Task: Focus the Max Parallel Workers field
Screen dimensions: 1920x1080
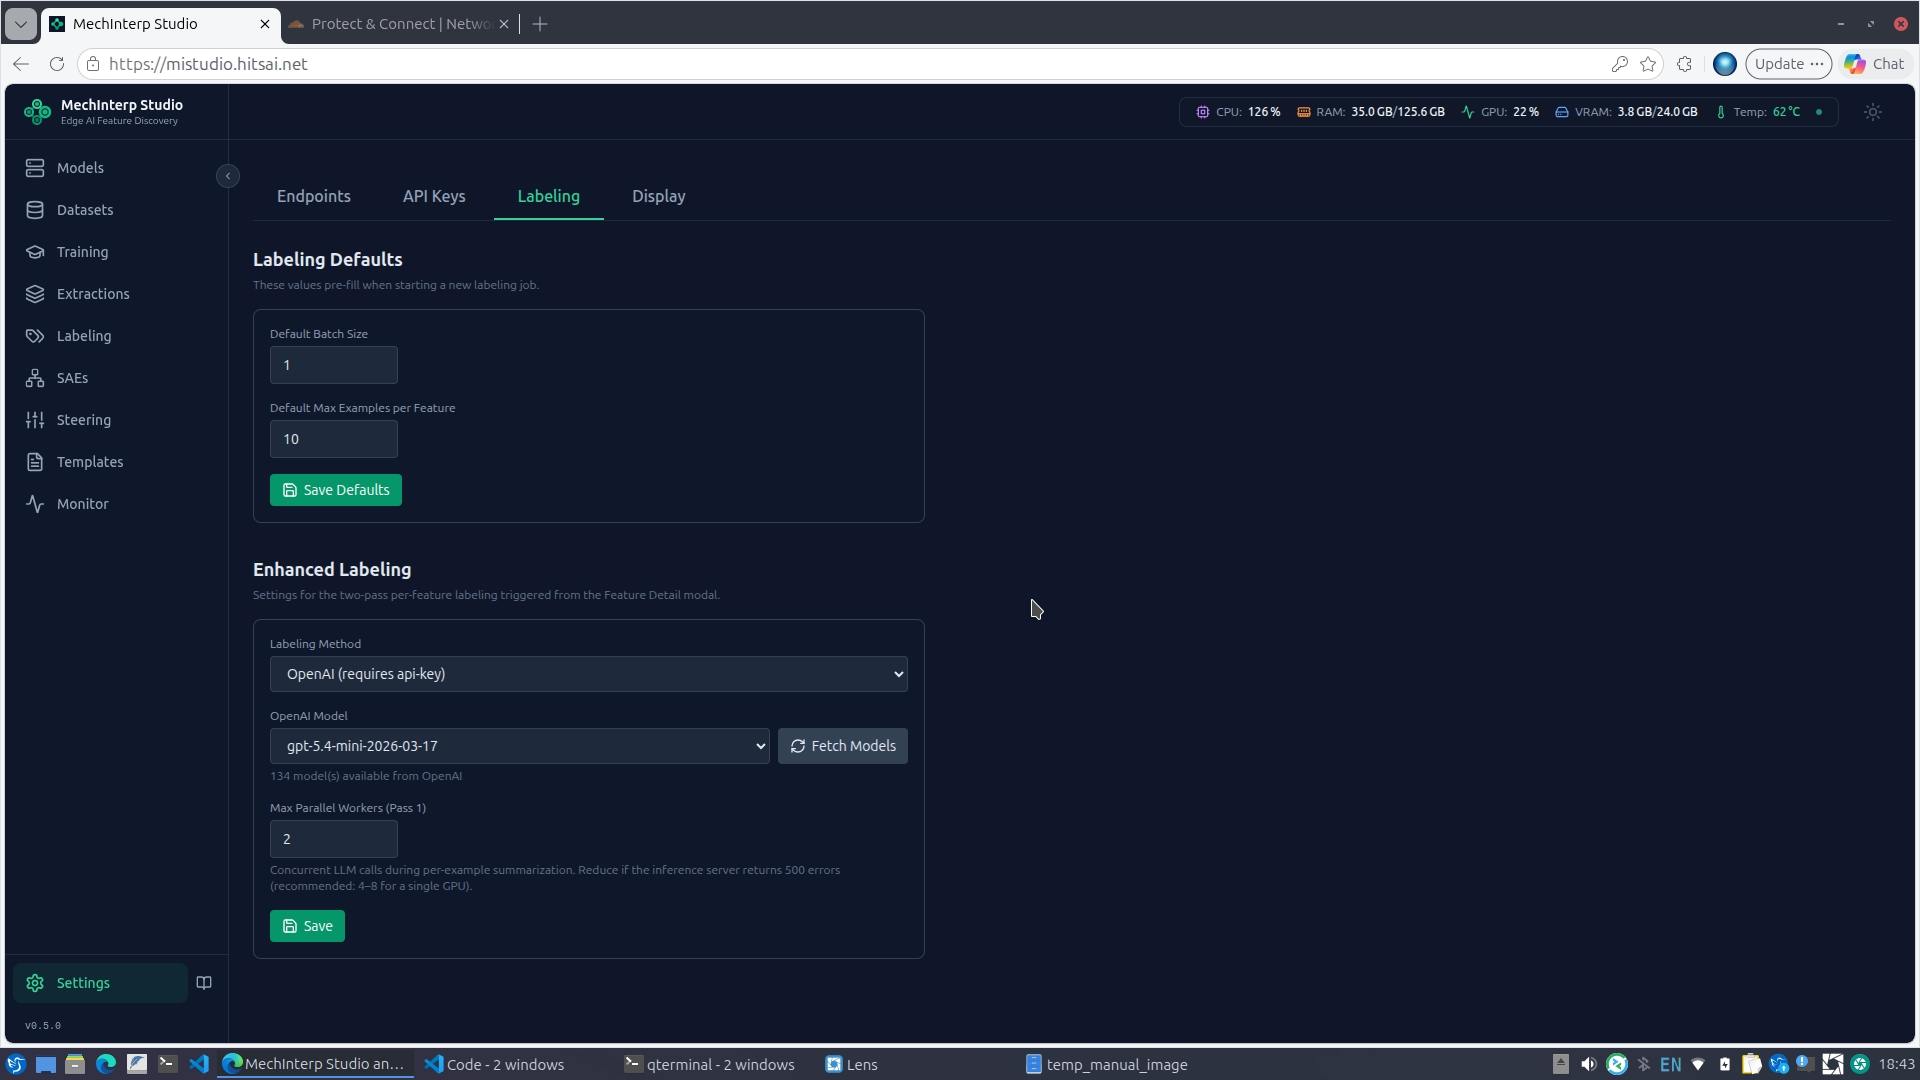Action: click(333, 839)
